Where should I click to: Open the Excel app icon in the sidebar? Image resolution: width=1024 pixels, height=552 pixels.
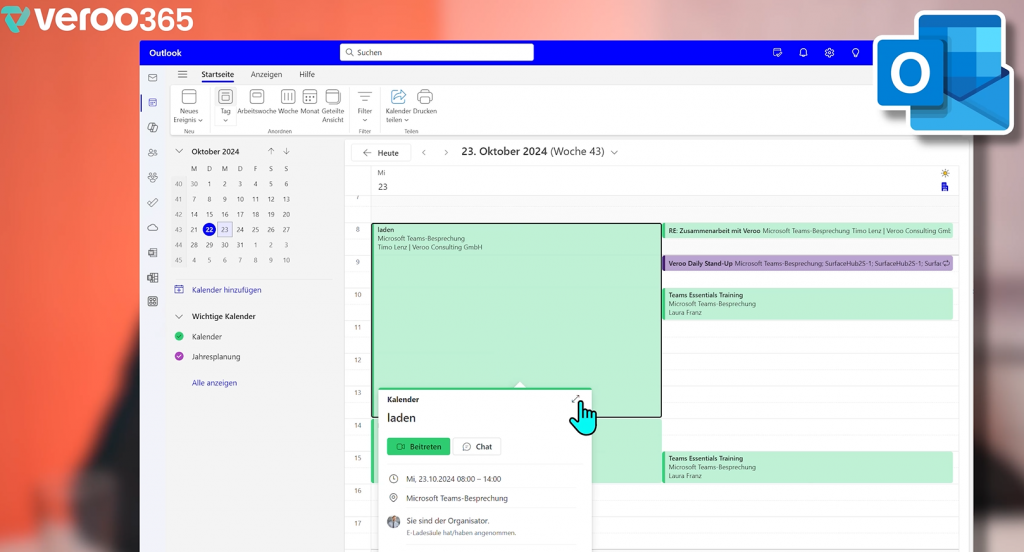pos(152,278)
